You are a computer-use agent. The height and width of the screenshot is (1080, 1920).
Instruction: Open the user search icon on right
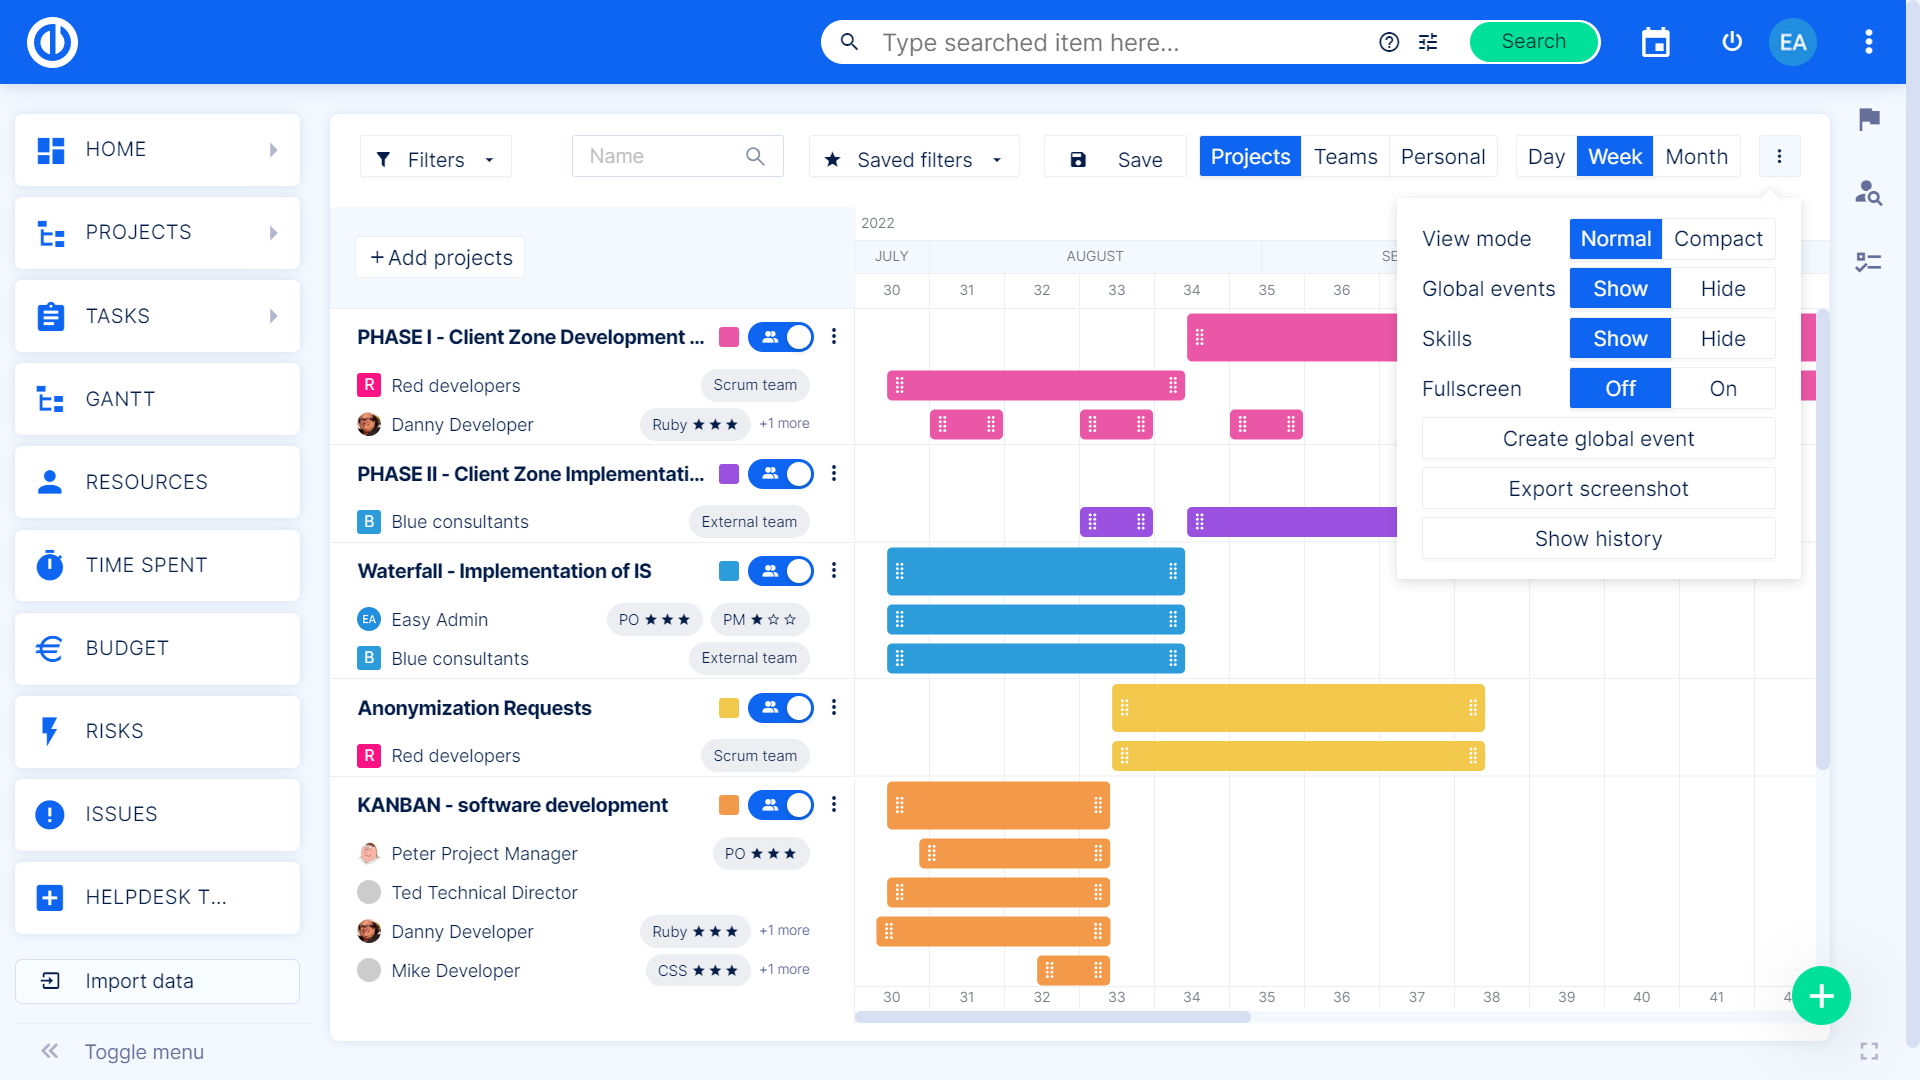point(1868,192)
